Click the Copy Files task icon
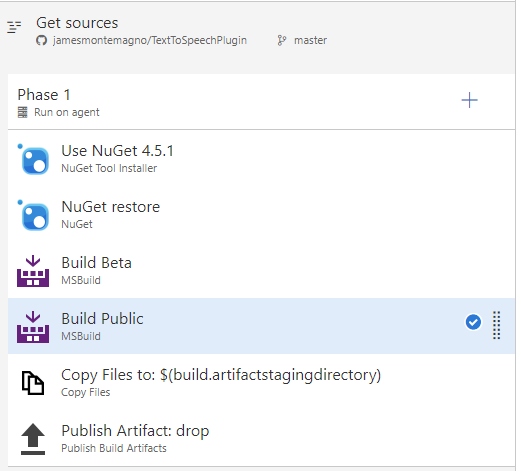 [x=33, y=383]
